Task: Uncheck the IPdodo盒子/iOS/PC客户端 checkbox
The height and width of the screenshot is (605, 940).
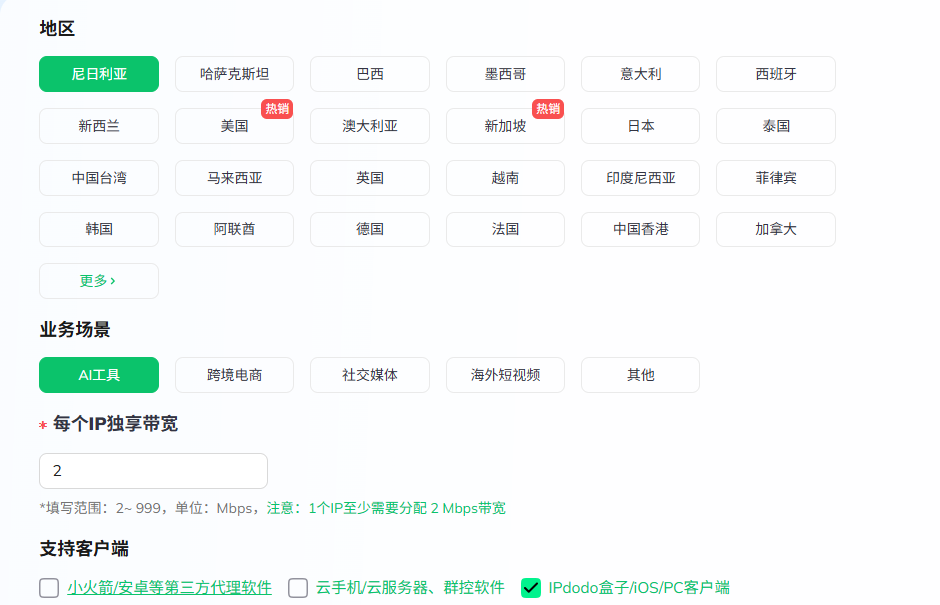Action: pyautogui.click(x=531, y=588)
